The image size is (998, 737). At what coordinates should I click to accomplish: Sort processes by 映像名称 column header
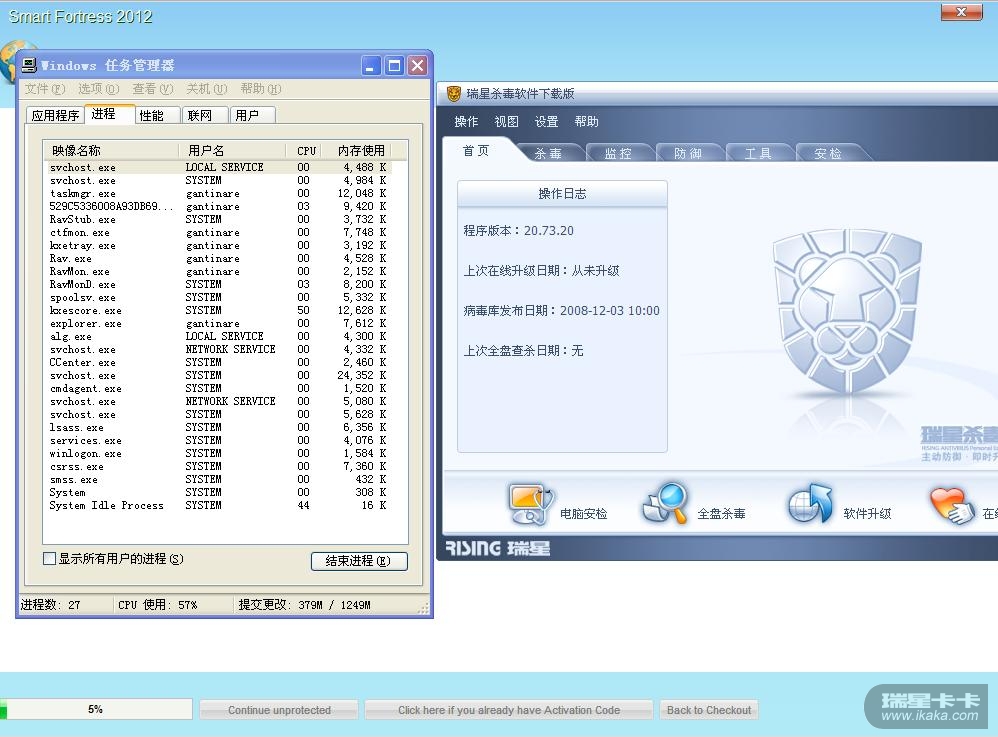(x=111, y=150)
